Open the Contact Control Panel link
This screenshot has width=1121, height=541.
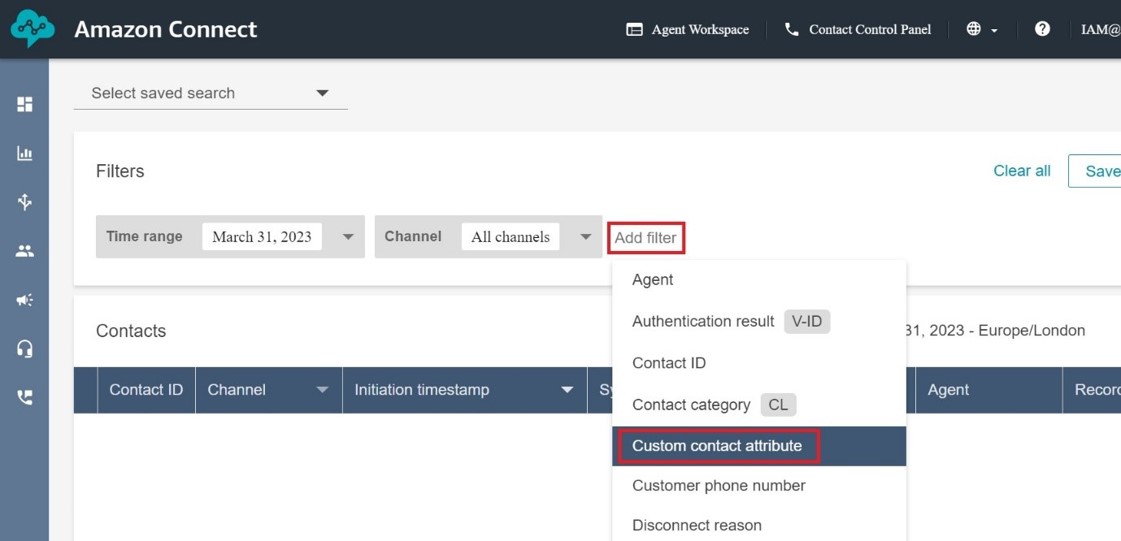point(858,29)
